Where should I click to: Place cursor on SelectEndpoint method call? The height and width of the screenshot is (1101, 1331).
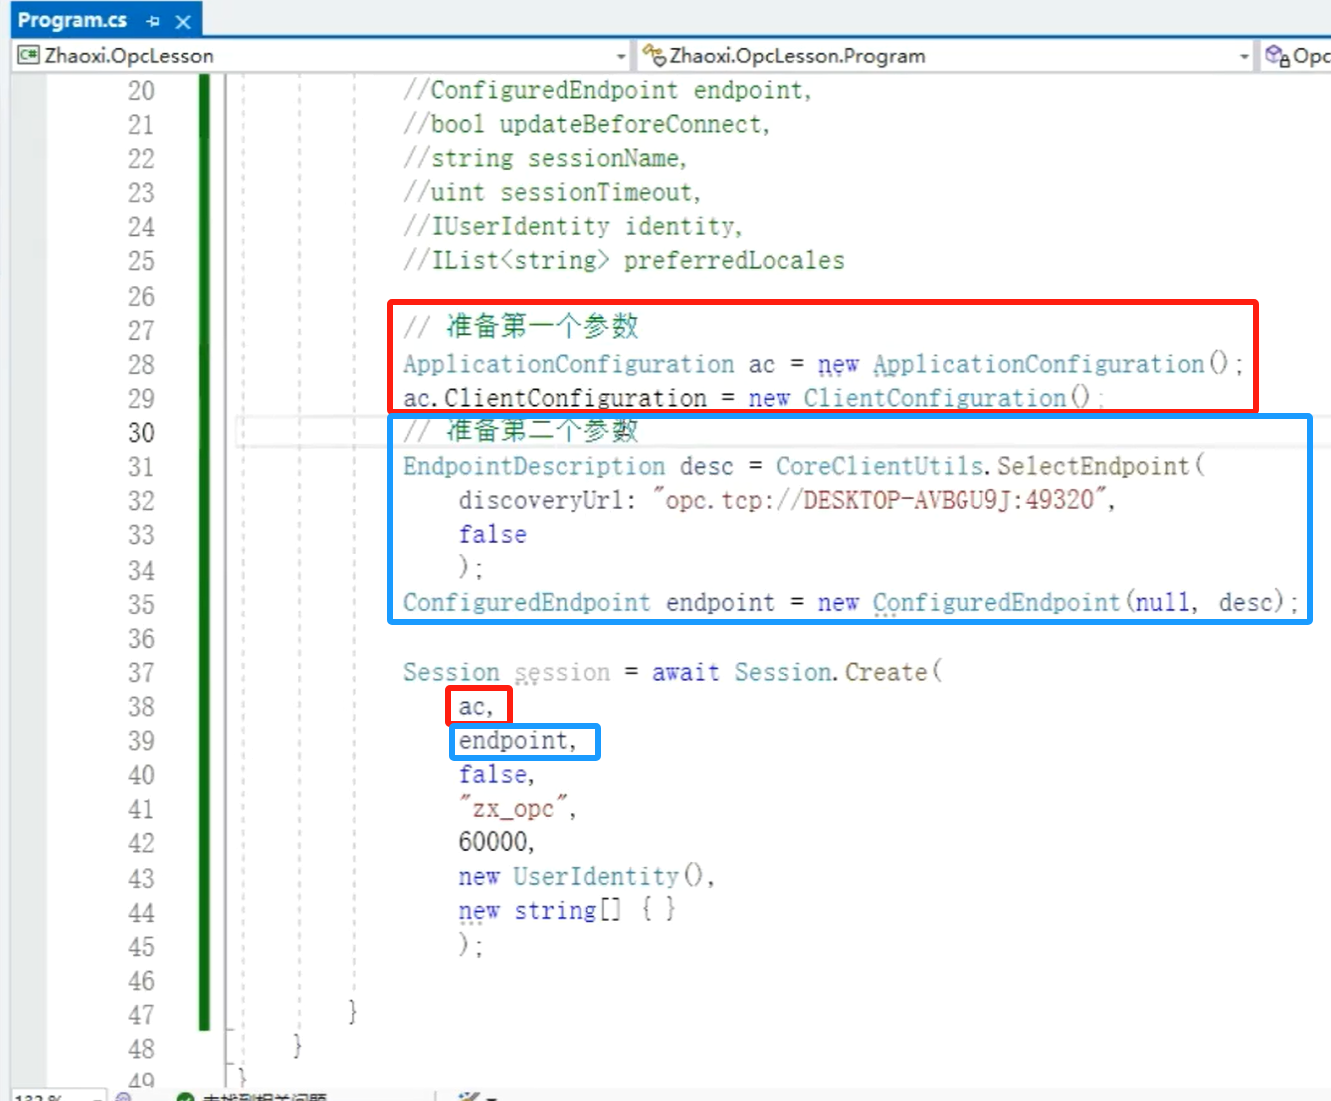(1092, 466)
